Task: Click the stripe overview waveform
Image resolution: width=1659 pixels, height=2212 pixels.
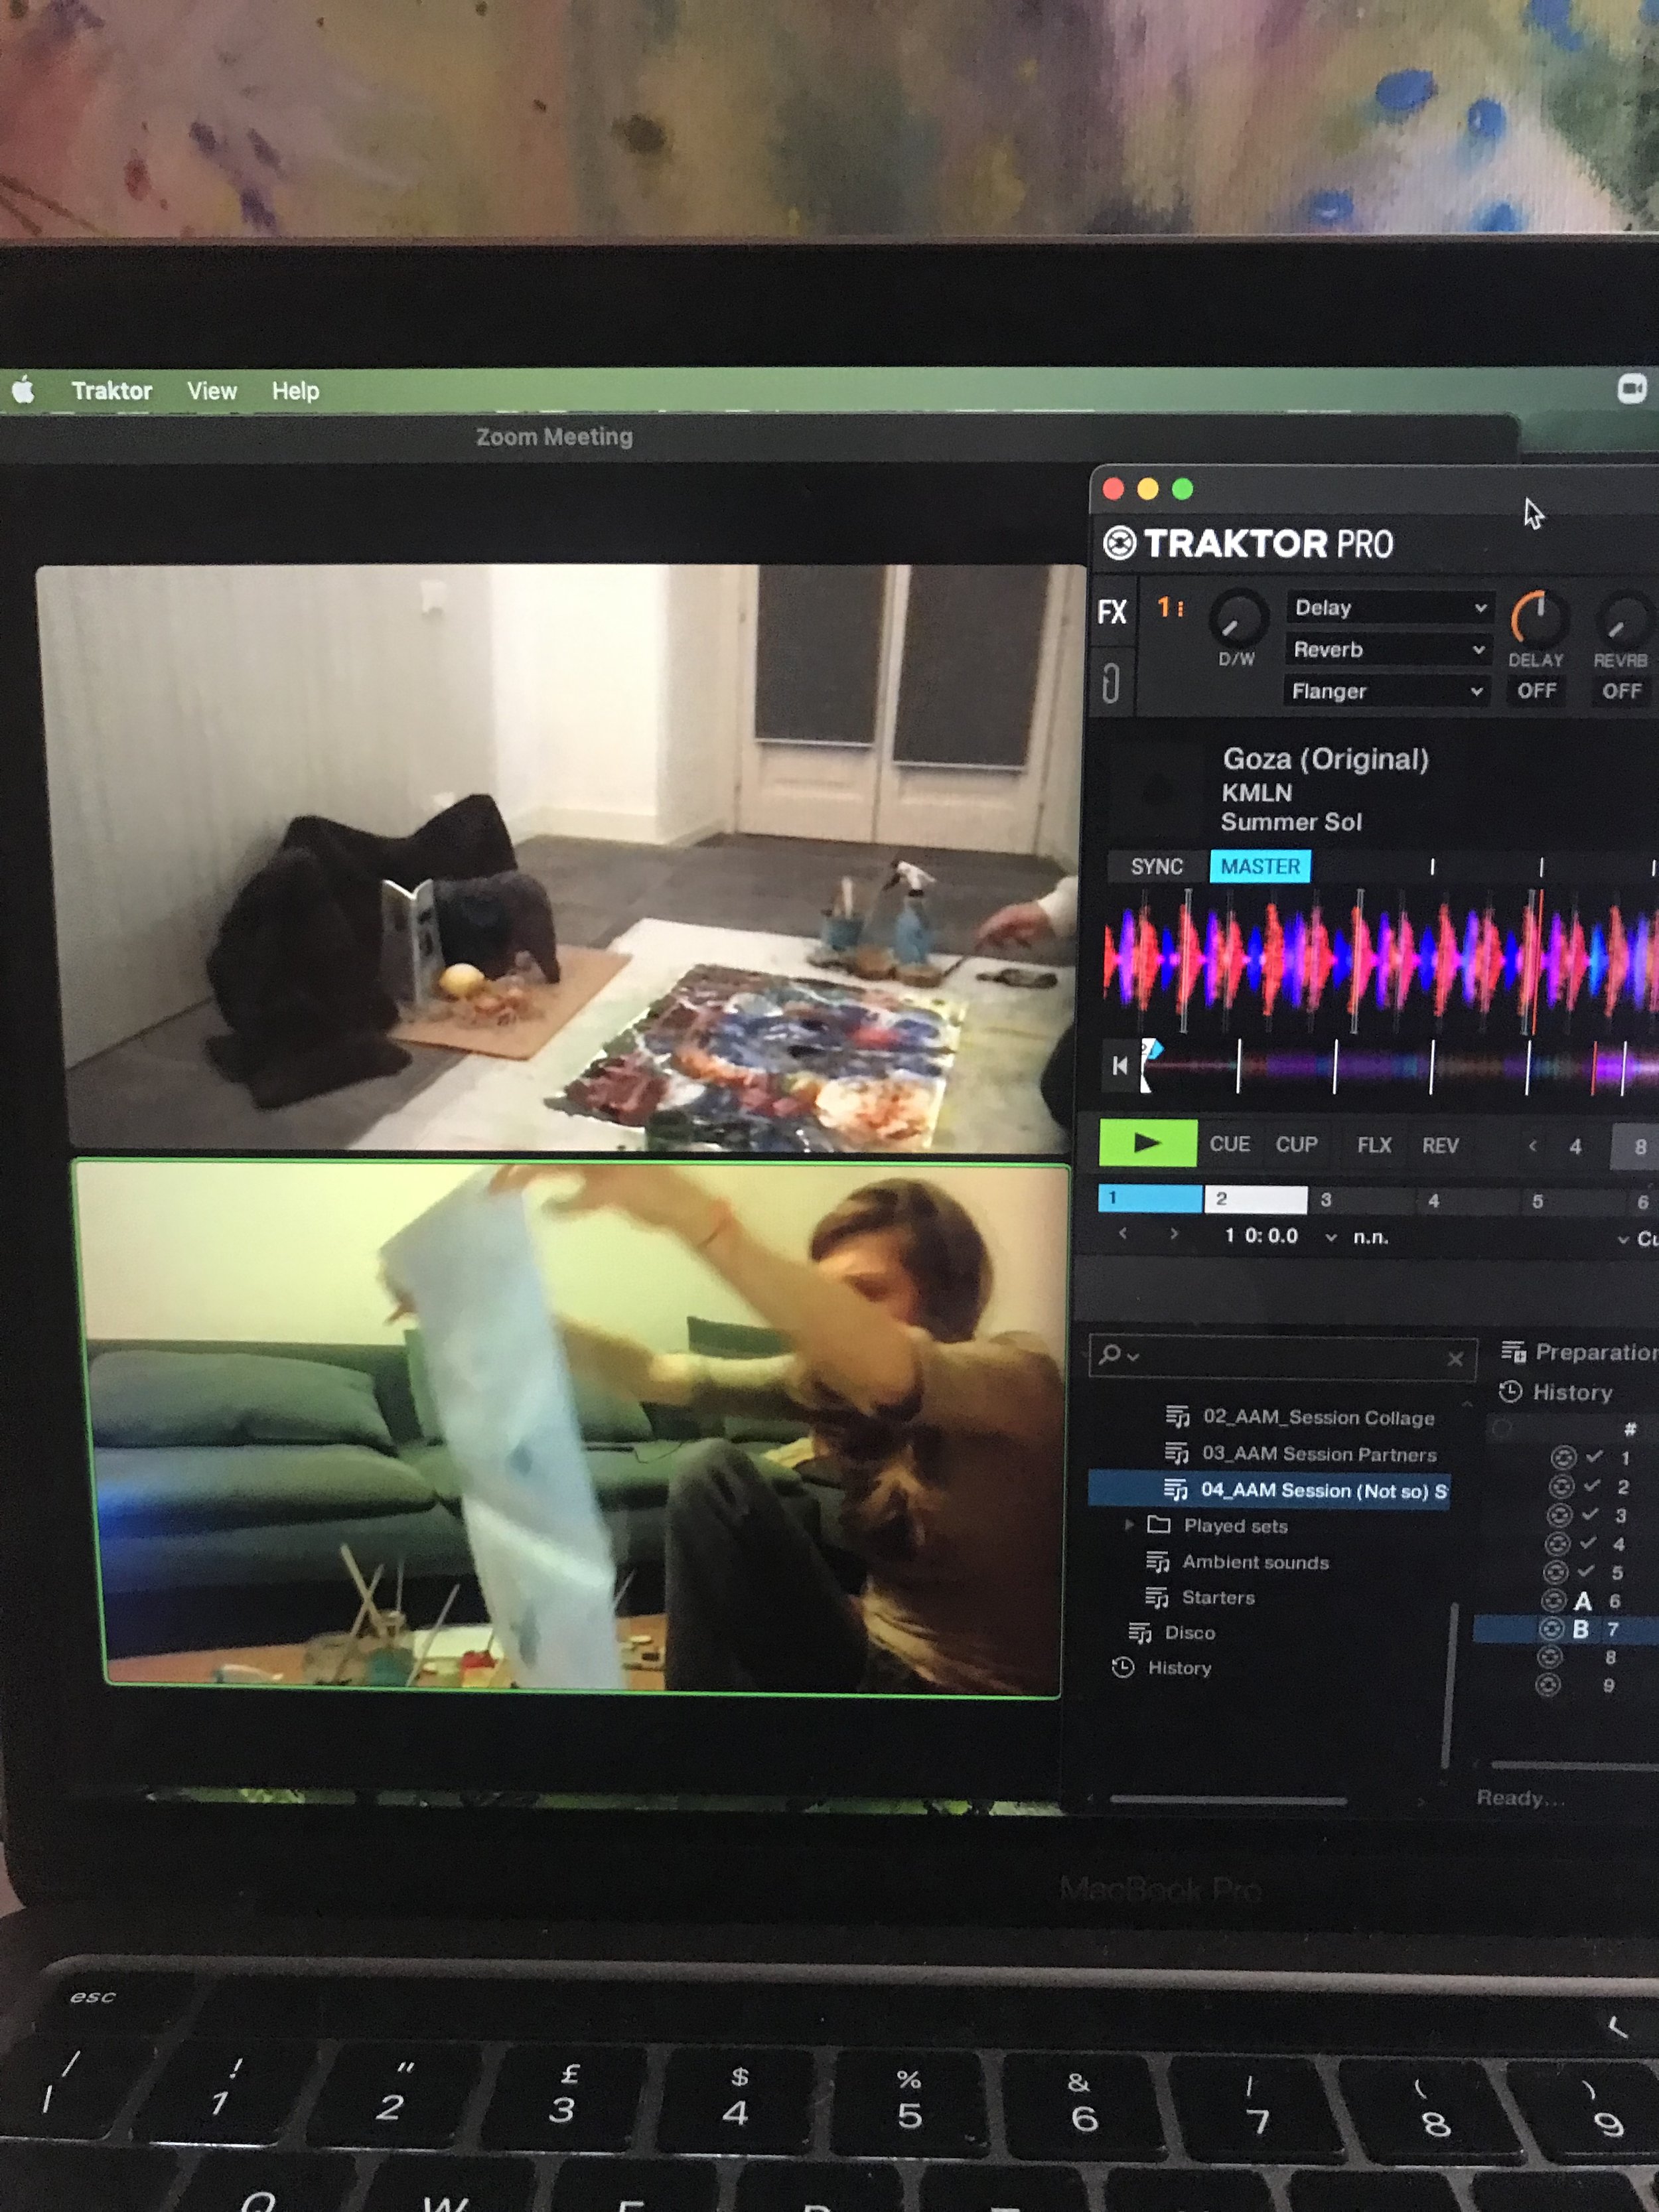Action: [1400, 1067]
